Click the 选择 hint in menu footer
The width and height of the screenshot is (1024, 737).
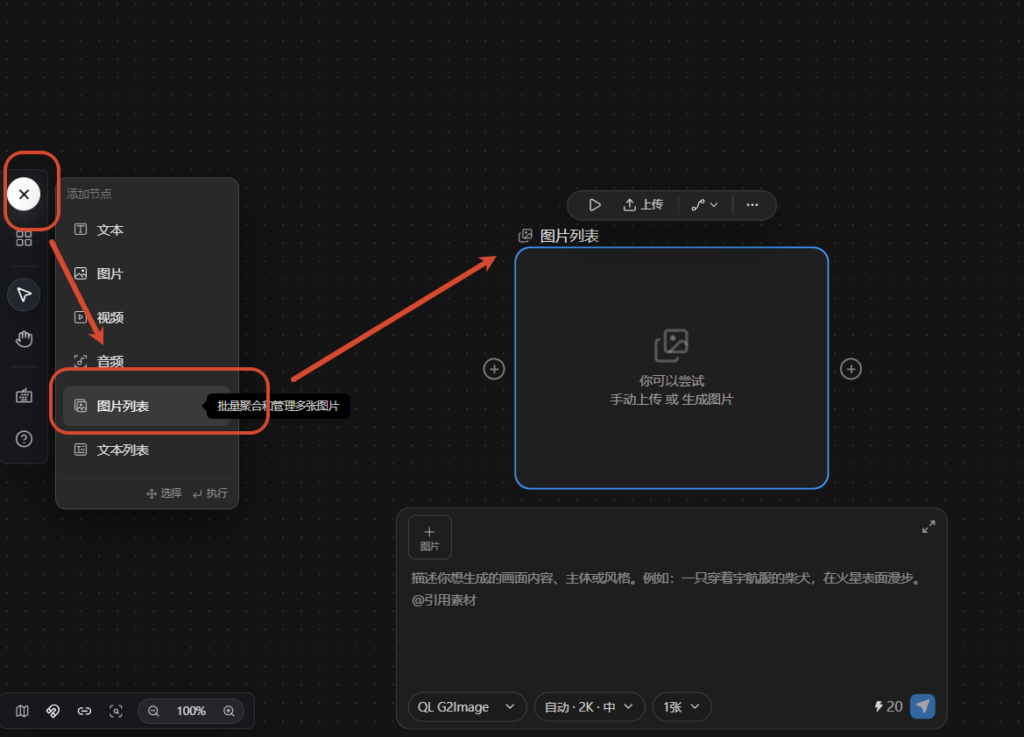pos(164,493)
